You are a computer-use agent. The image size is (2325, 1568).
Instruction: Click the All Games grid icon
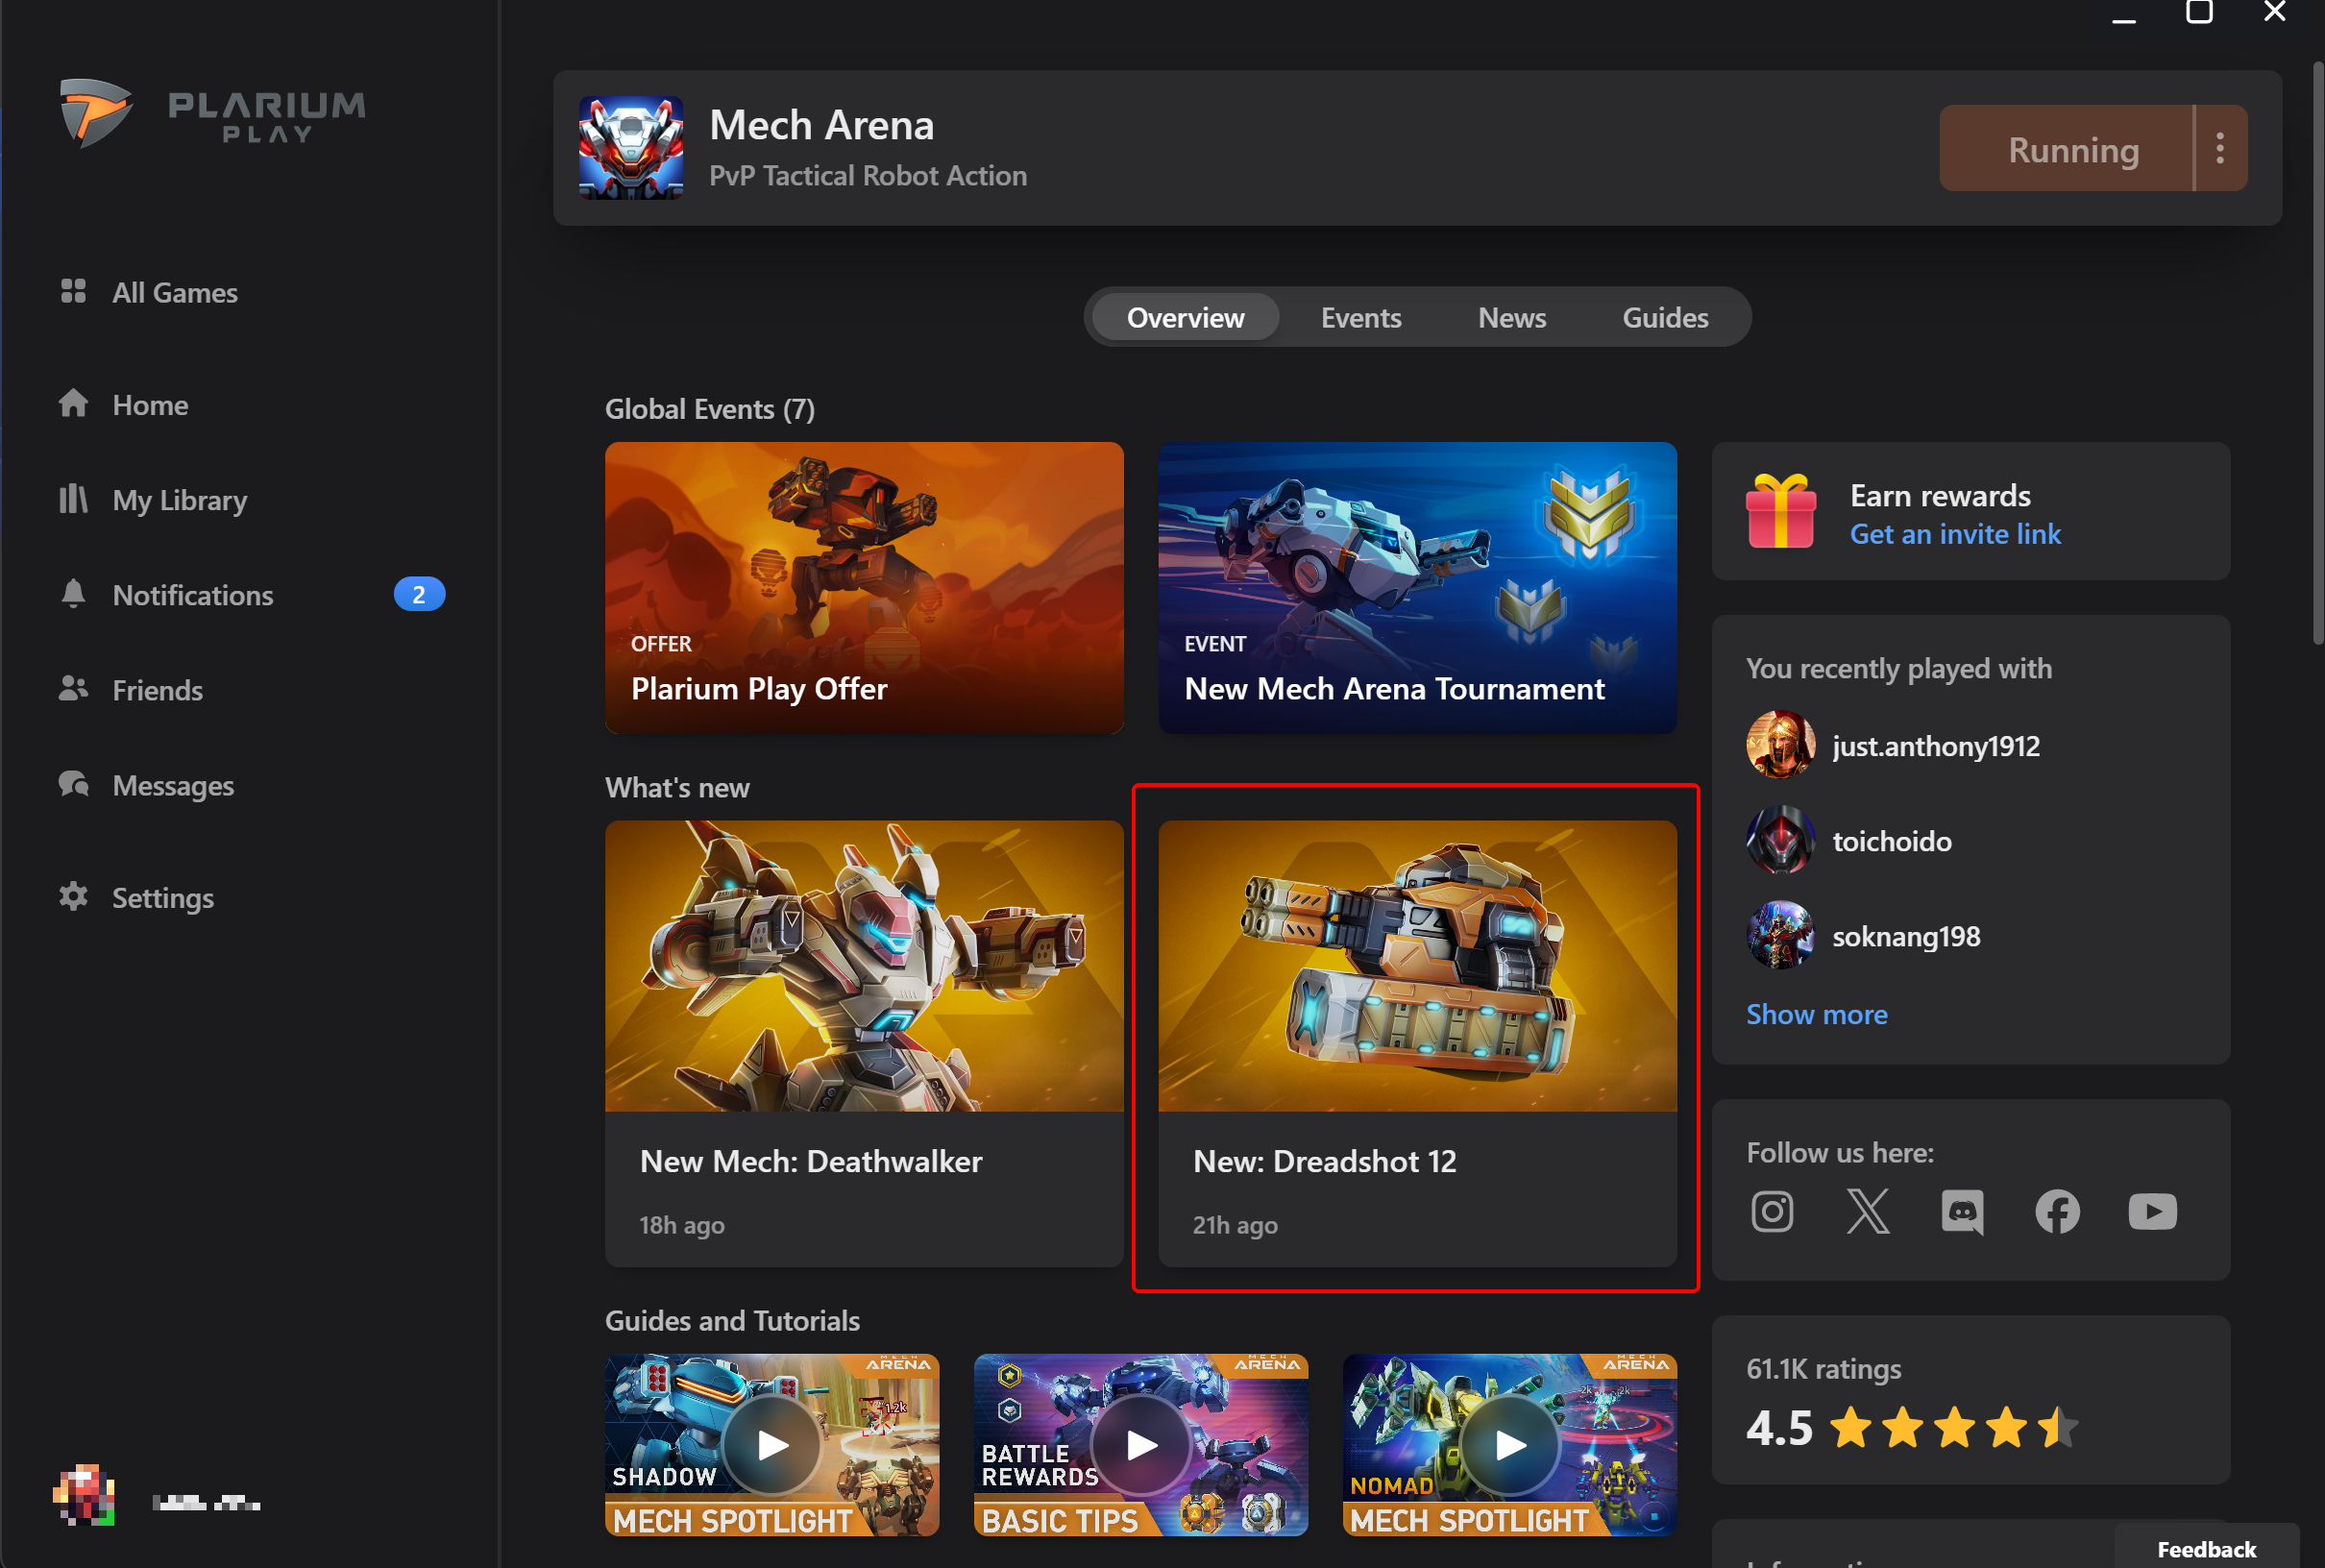point(73,291)
